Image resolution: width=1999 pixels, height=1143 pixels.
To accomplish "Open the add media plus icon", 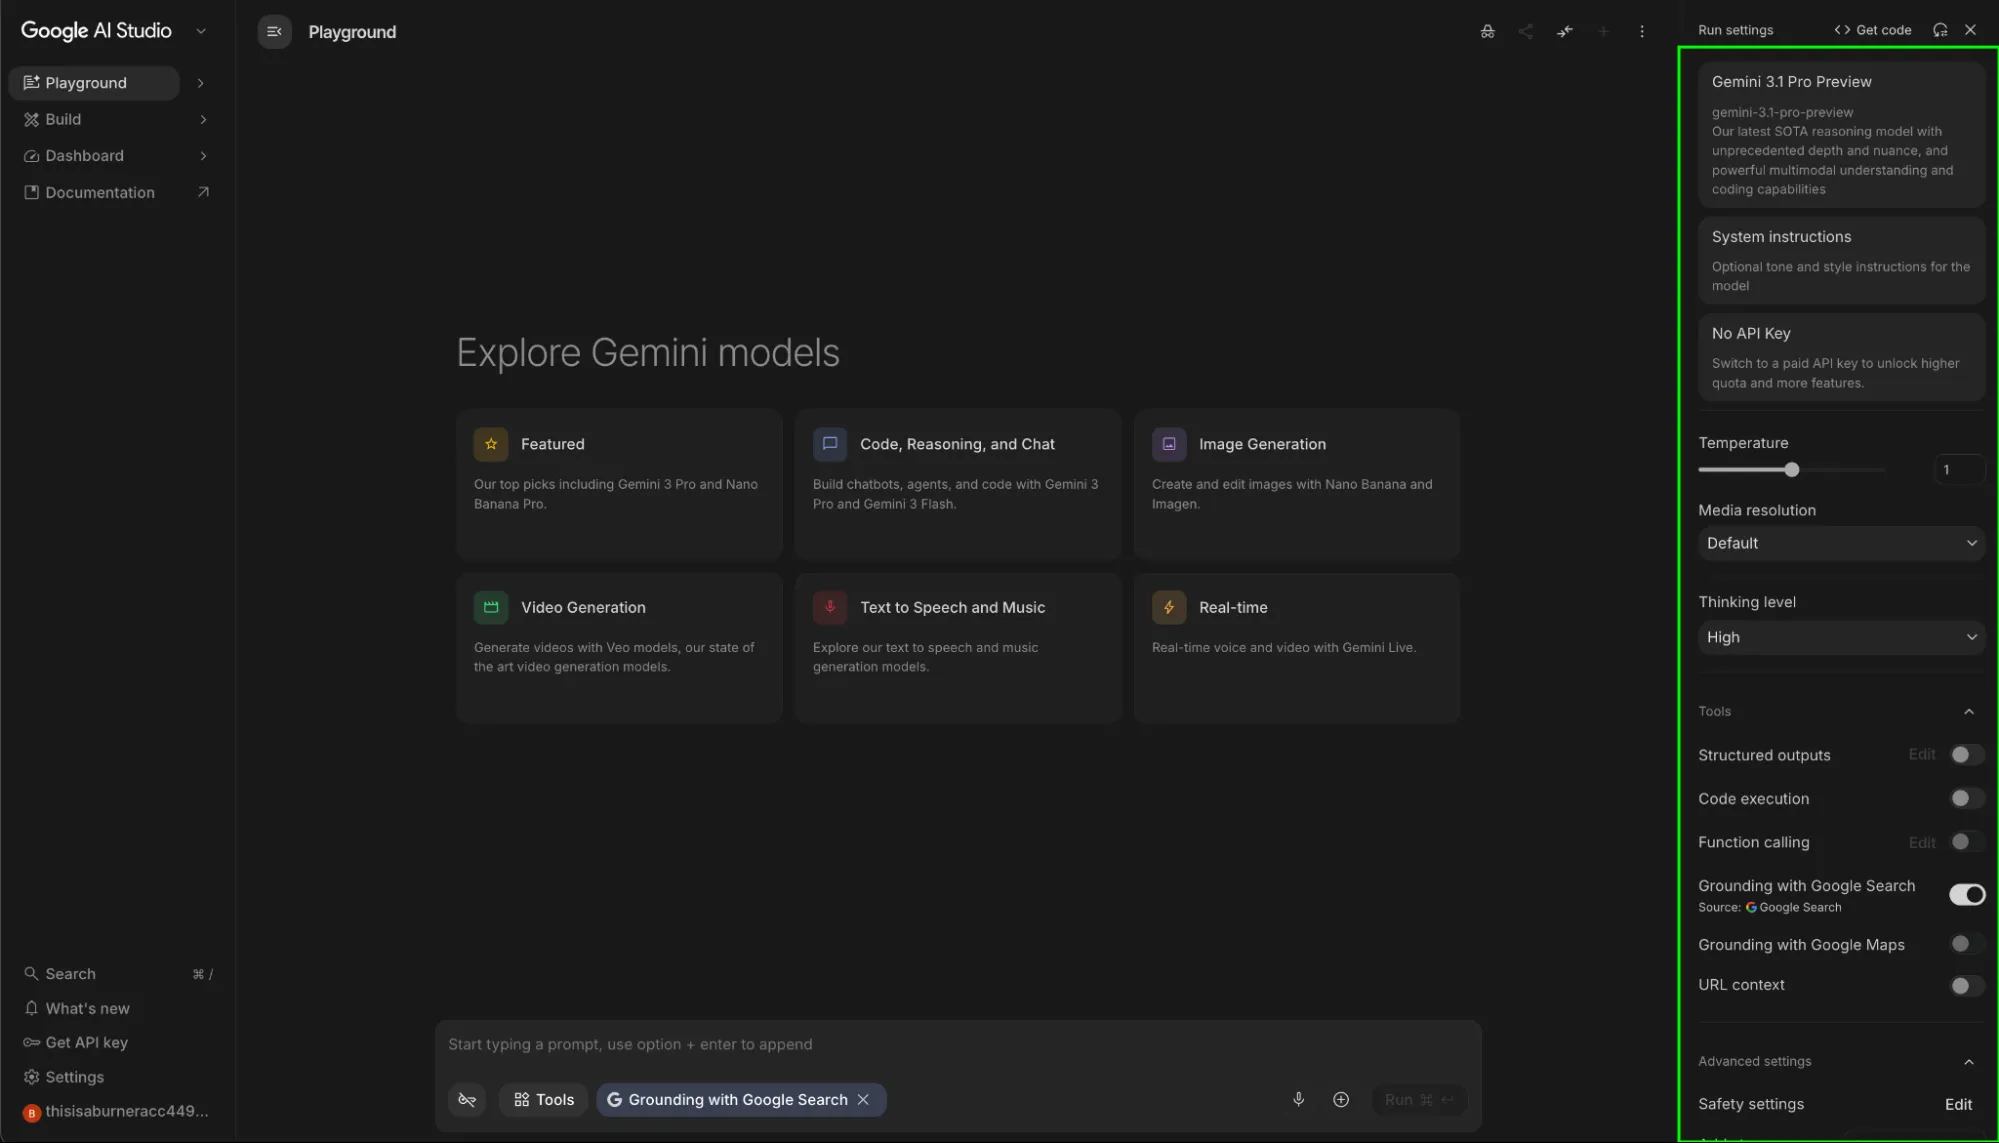I will click(1341, 1099).
